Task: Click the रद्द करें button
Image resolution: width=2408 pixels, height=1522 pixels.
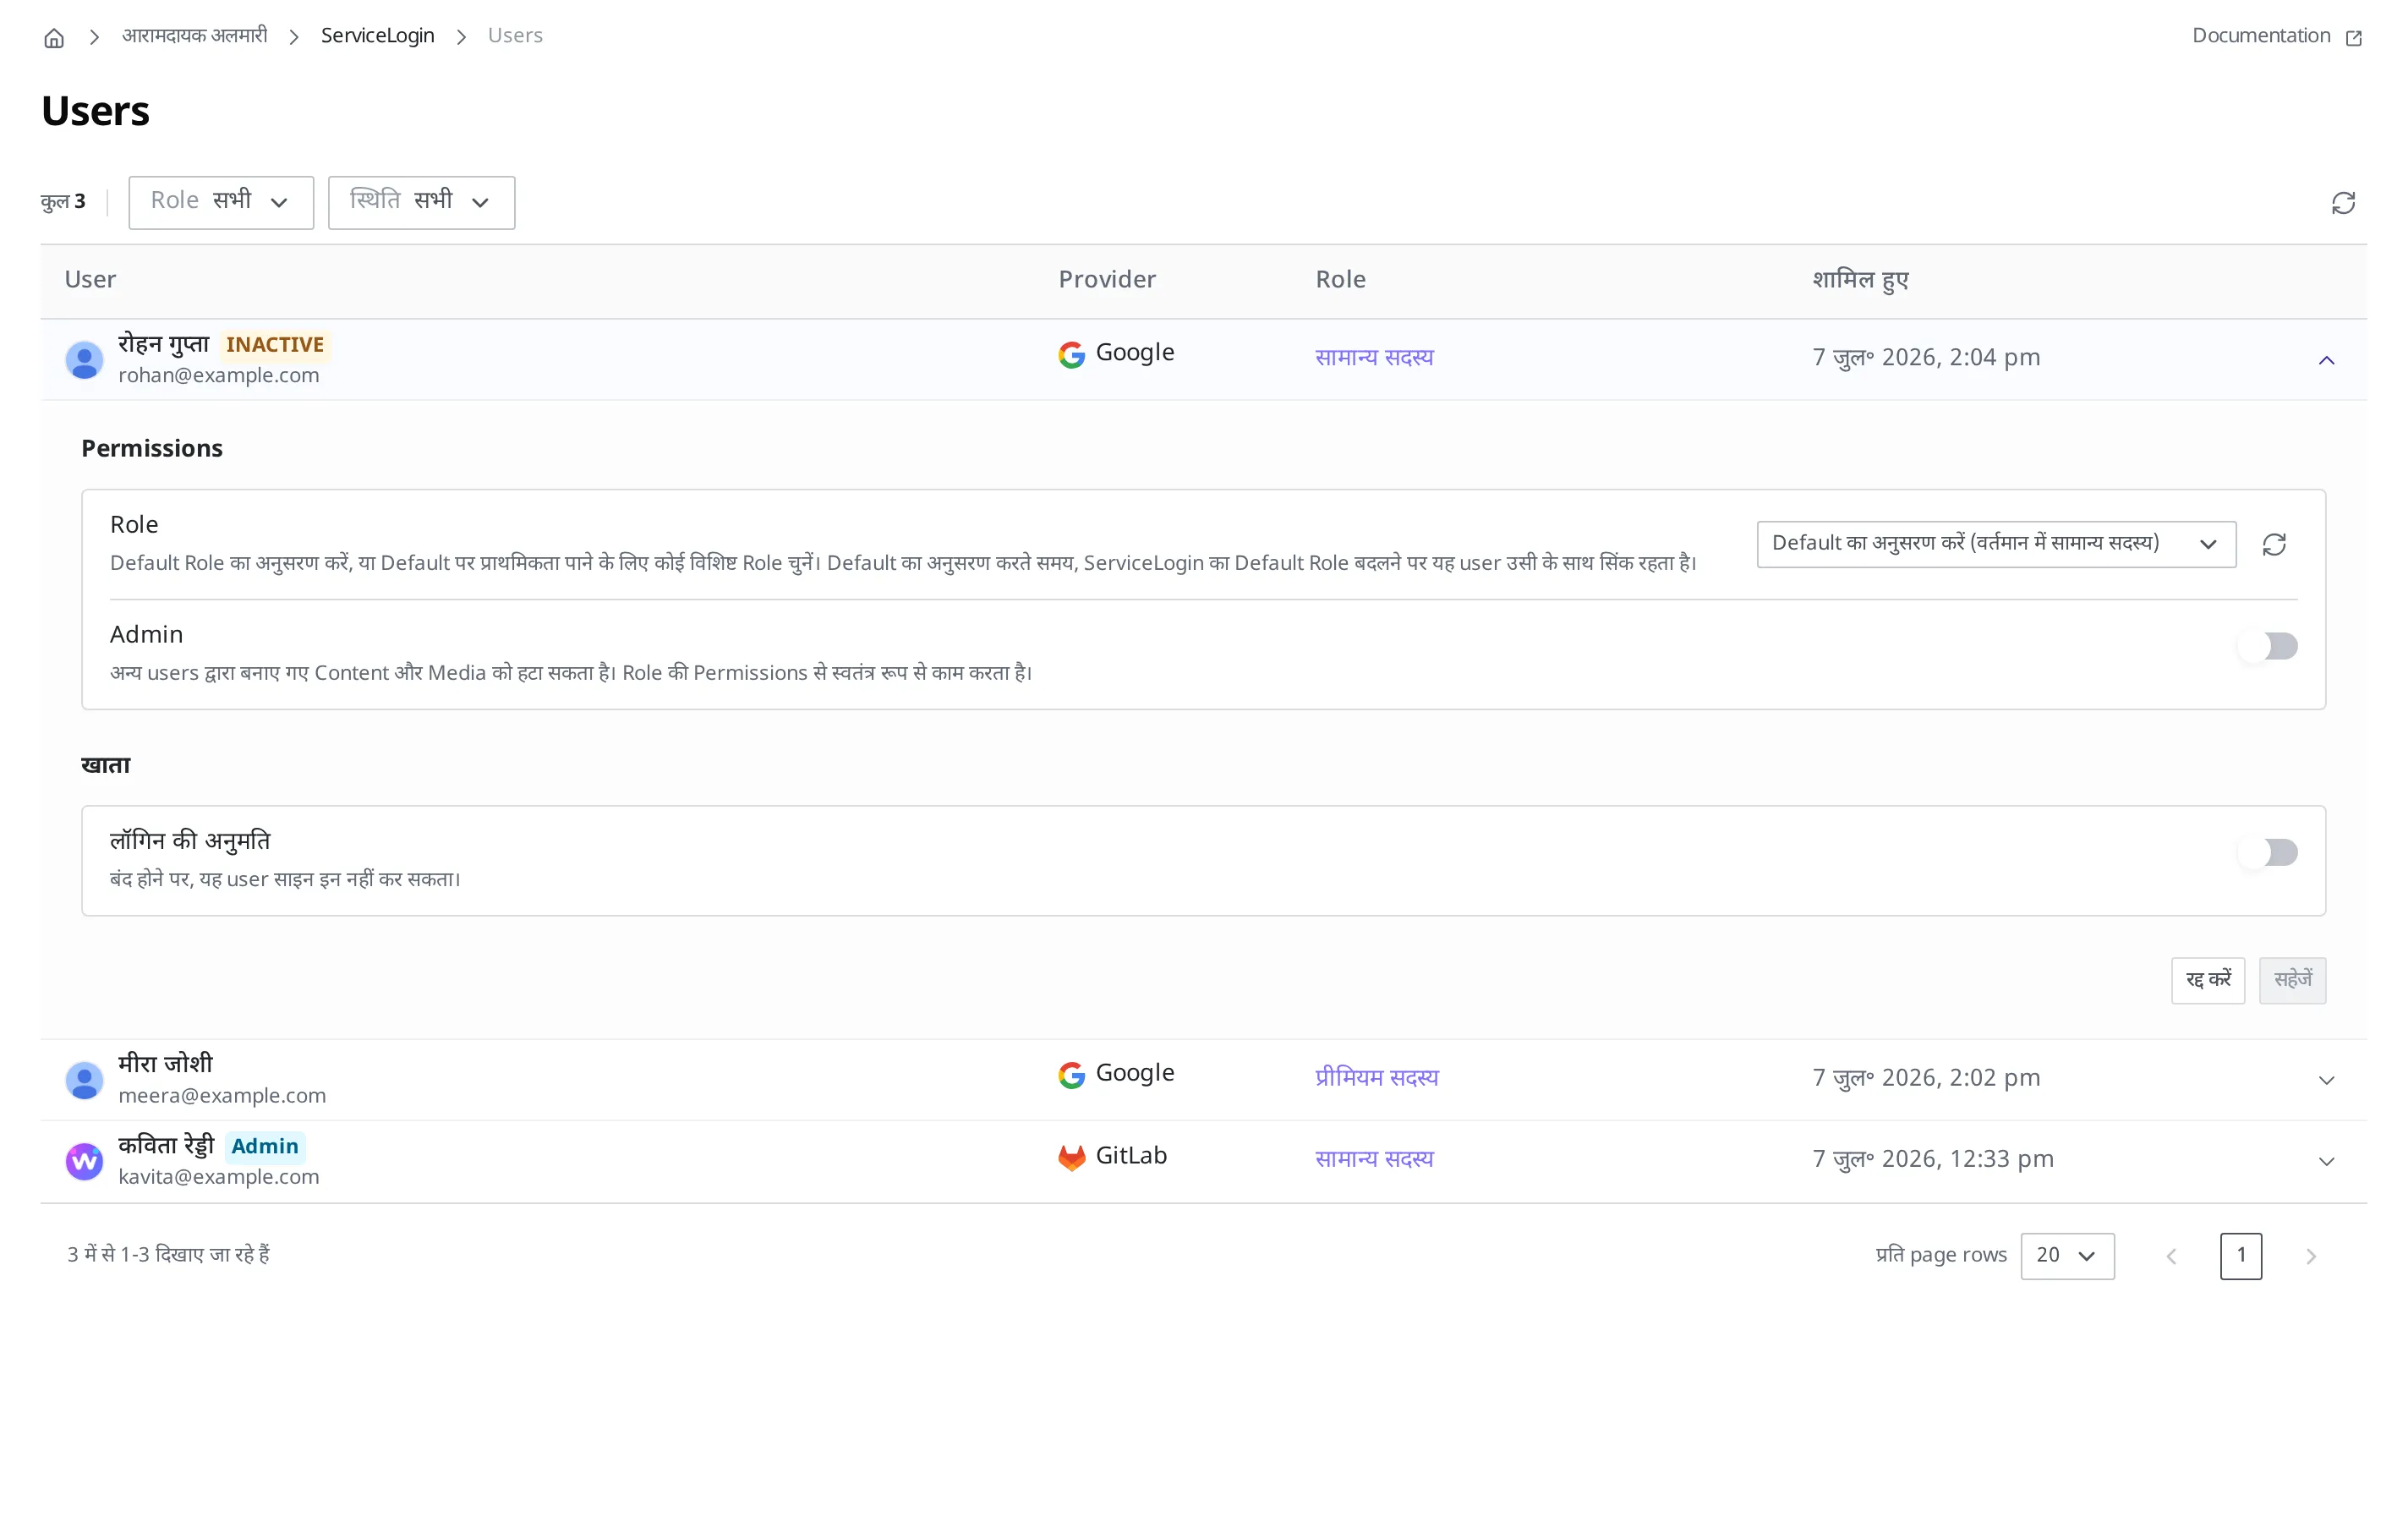Action: tap(2208, 980)
